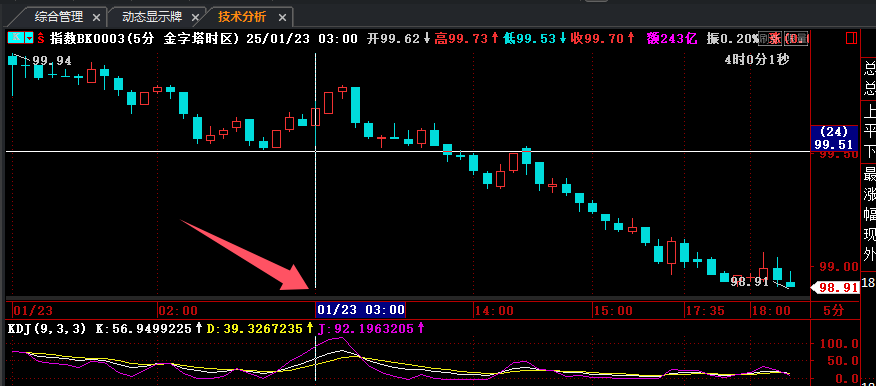Screen dimensions: 876x386
Task: Click the blue (24) 99.51 crosshair price box
Action: 834,139
